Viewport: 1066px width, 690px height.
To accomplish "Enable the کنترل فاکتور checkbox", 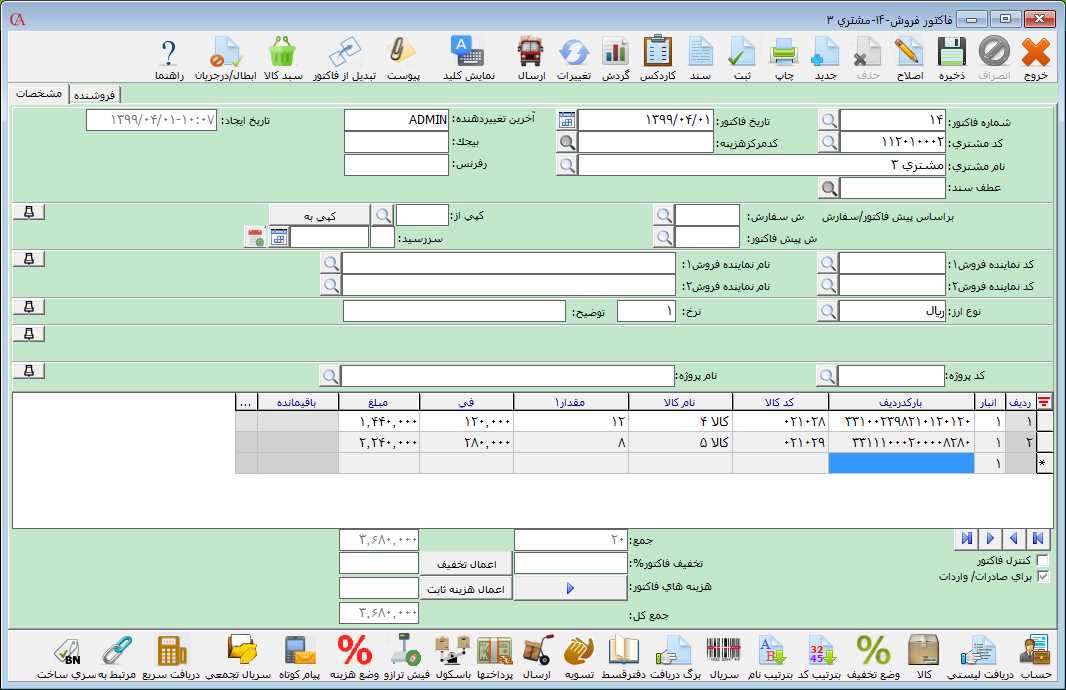I will (x=1043, y=561).
